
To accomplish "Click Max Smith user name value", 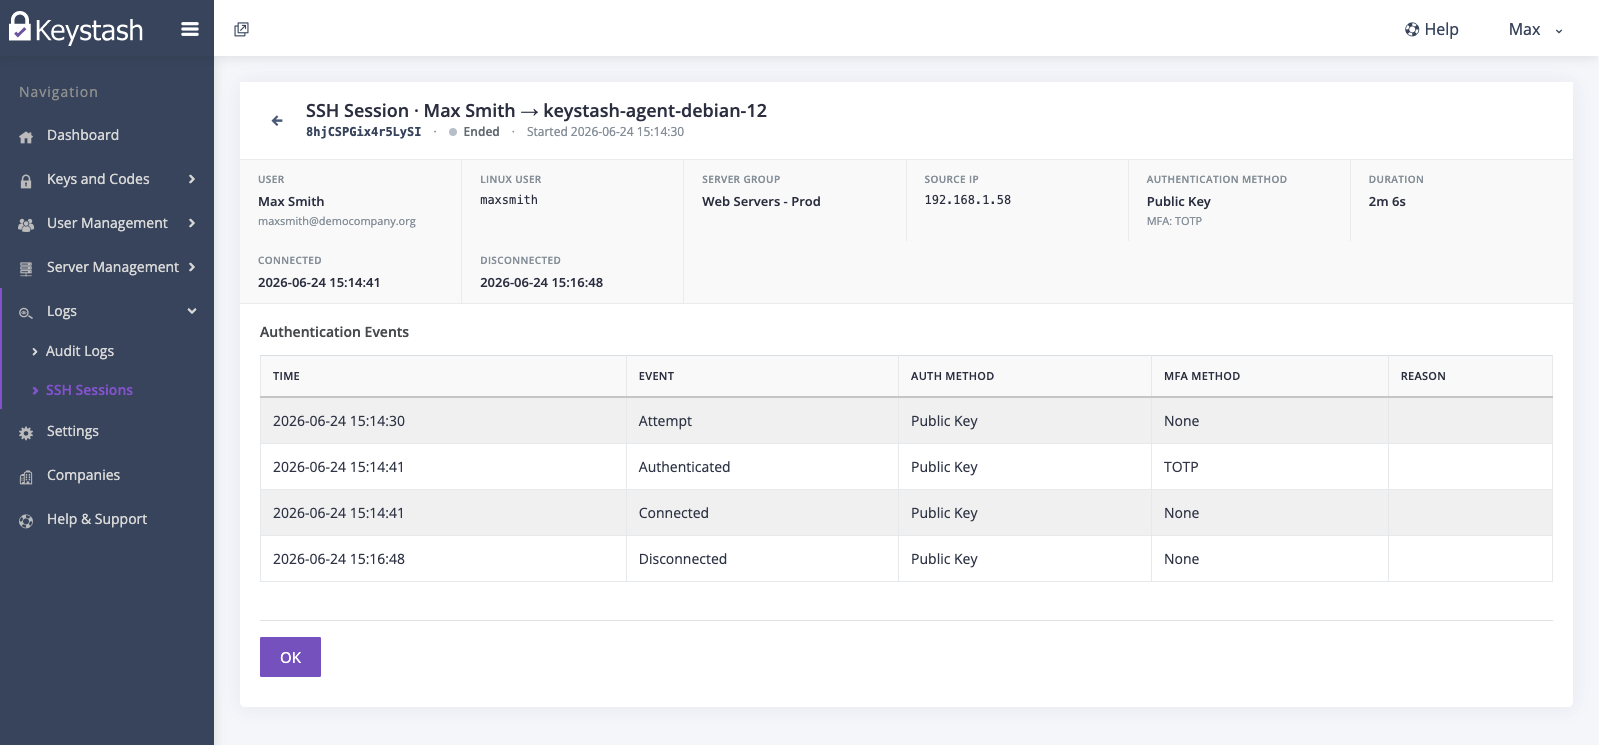I will (291, 201).
